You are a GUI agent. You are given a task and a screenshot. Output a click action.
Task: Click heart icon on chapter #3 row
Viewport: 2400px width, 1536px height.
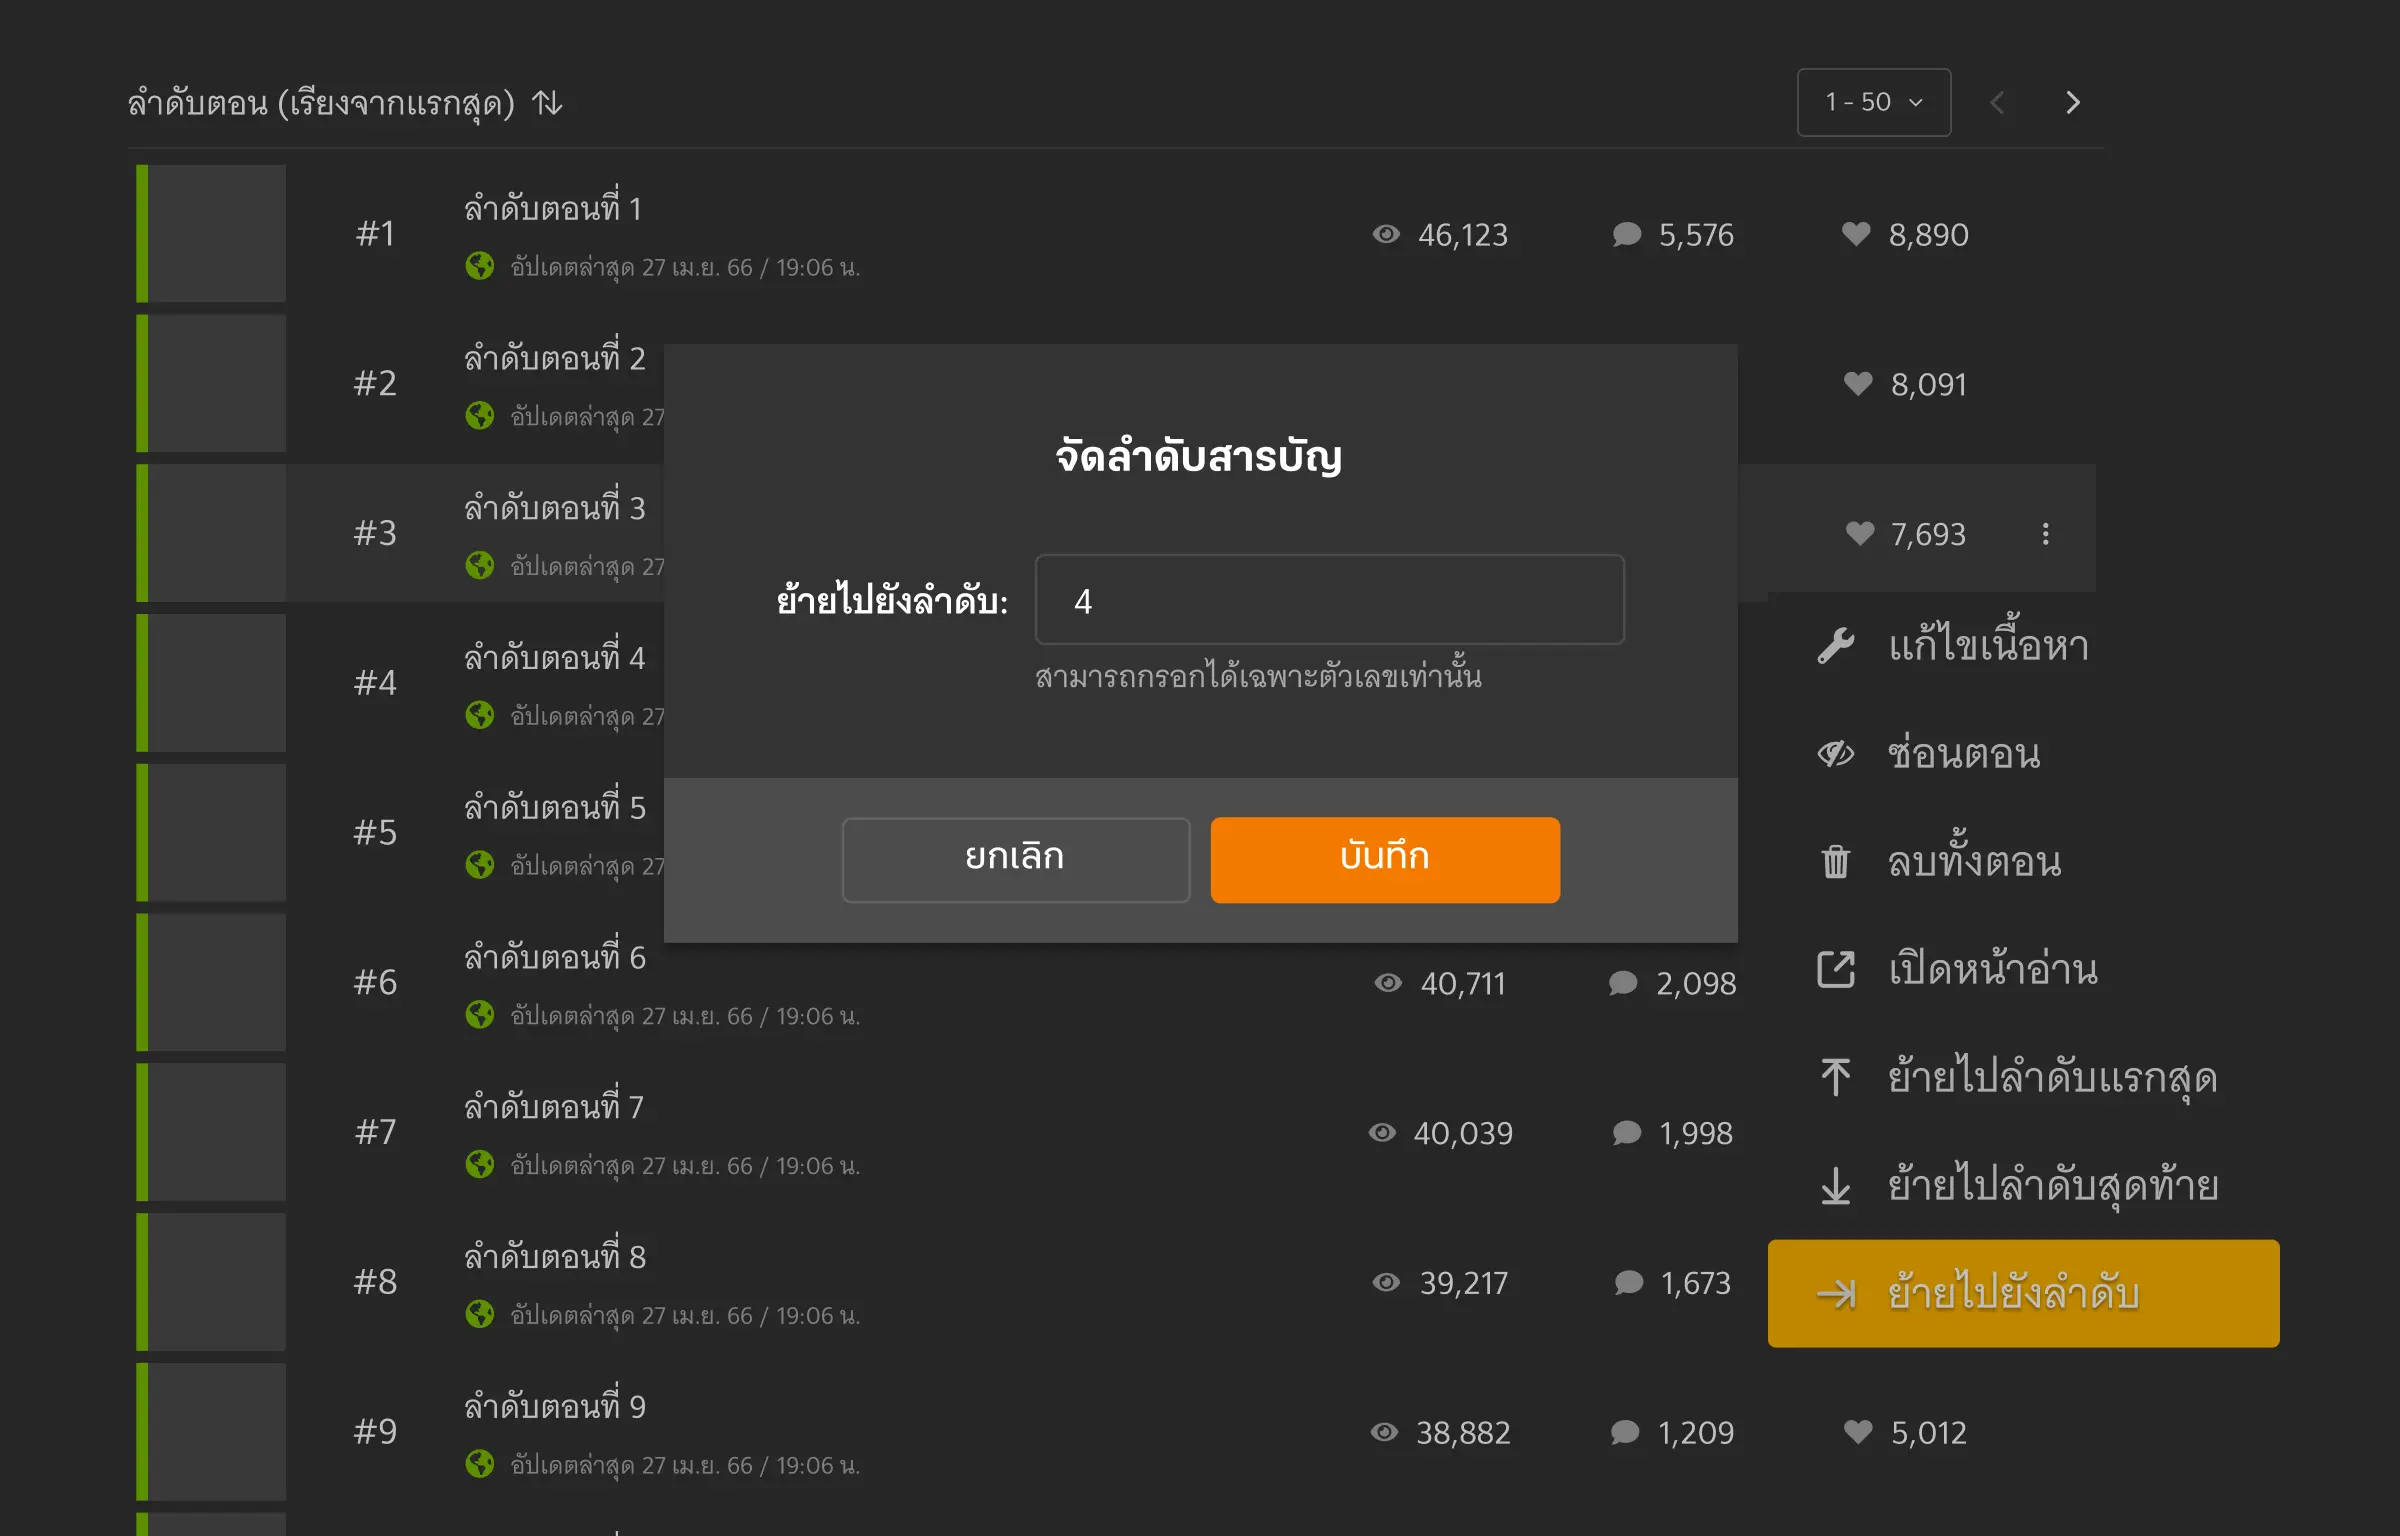click(x=1860, y=533)
